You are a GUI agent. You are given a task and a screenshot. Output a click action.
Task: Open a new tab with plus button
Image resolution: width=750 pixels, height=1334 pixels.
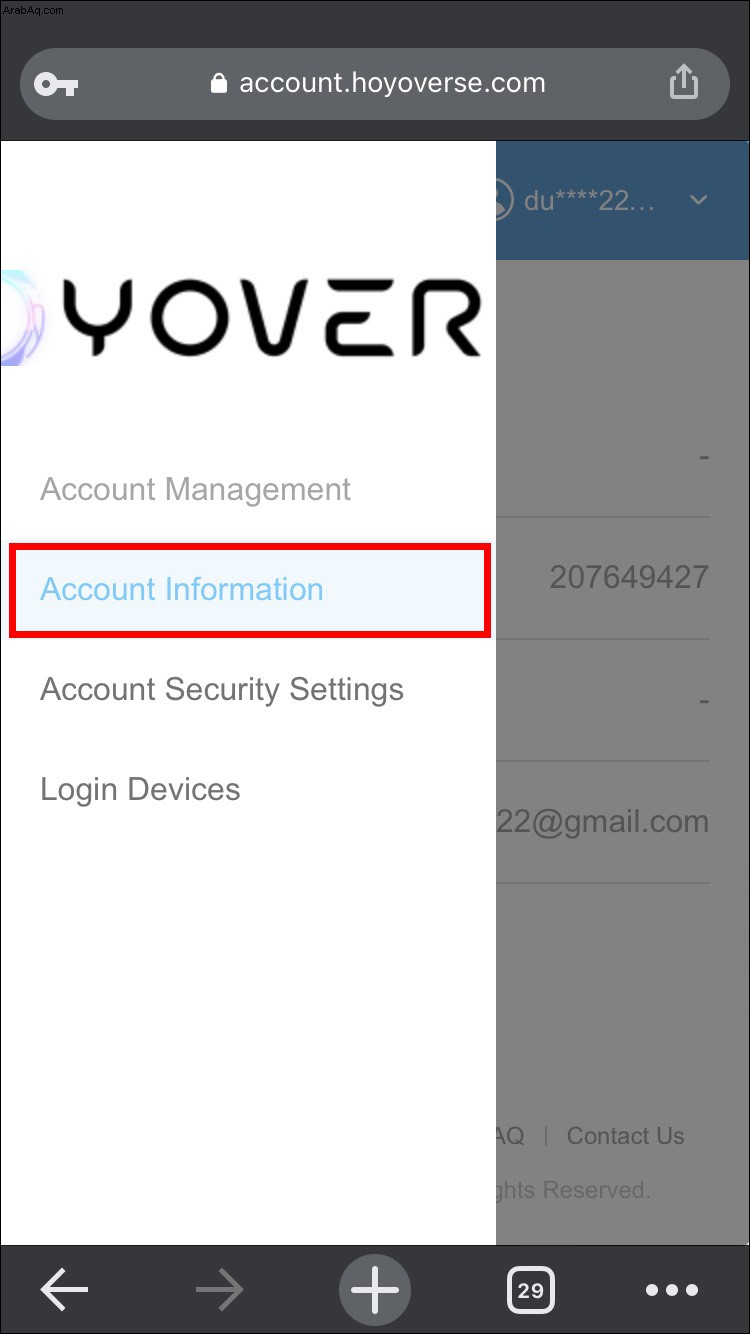(375, 1290)
